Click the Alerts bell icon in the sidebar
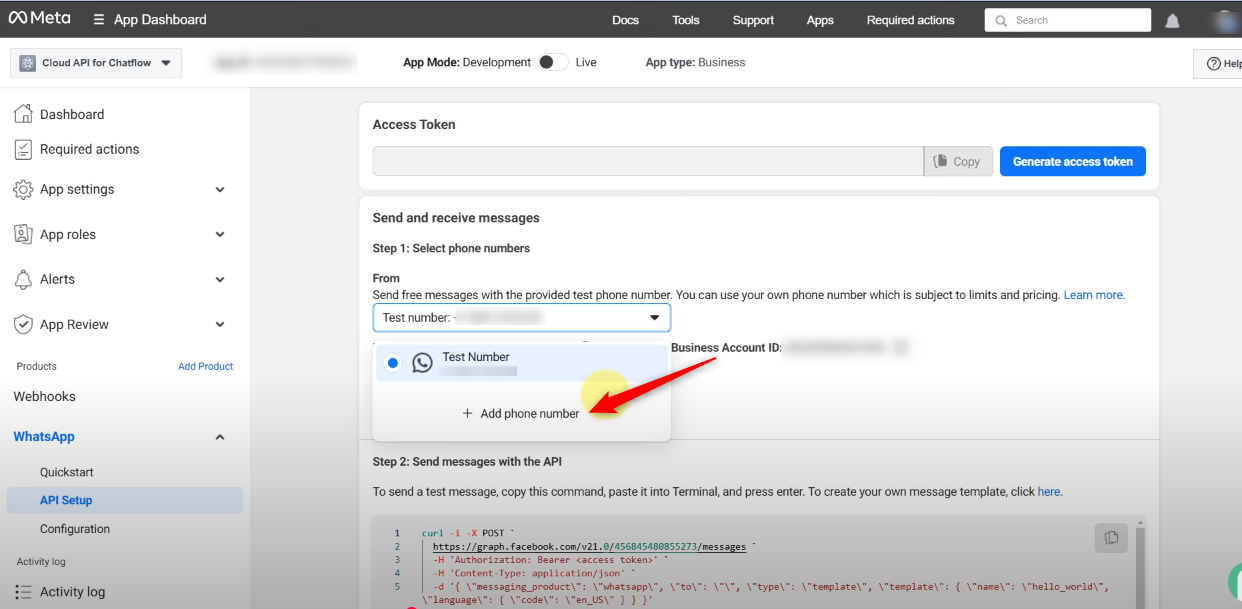Image resolution: width=1242 pixels, height=609 pixels. click(23, 279)
